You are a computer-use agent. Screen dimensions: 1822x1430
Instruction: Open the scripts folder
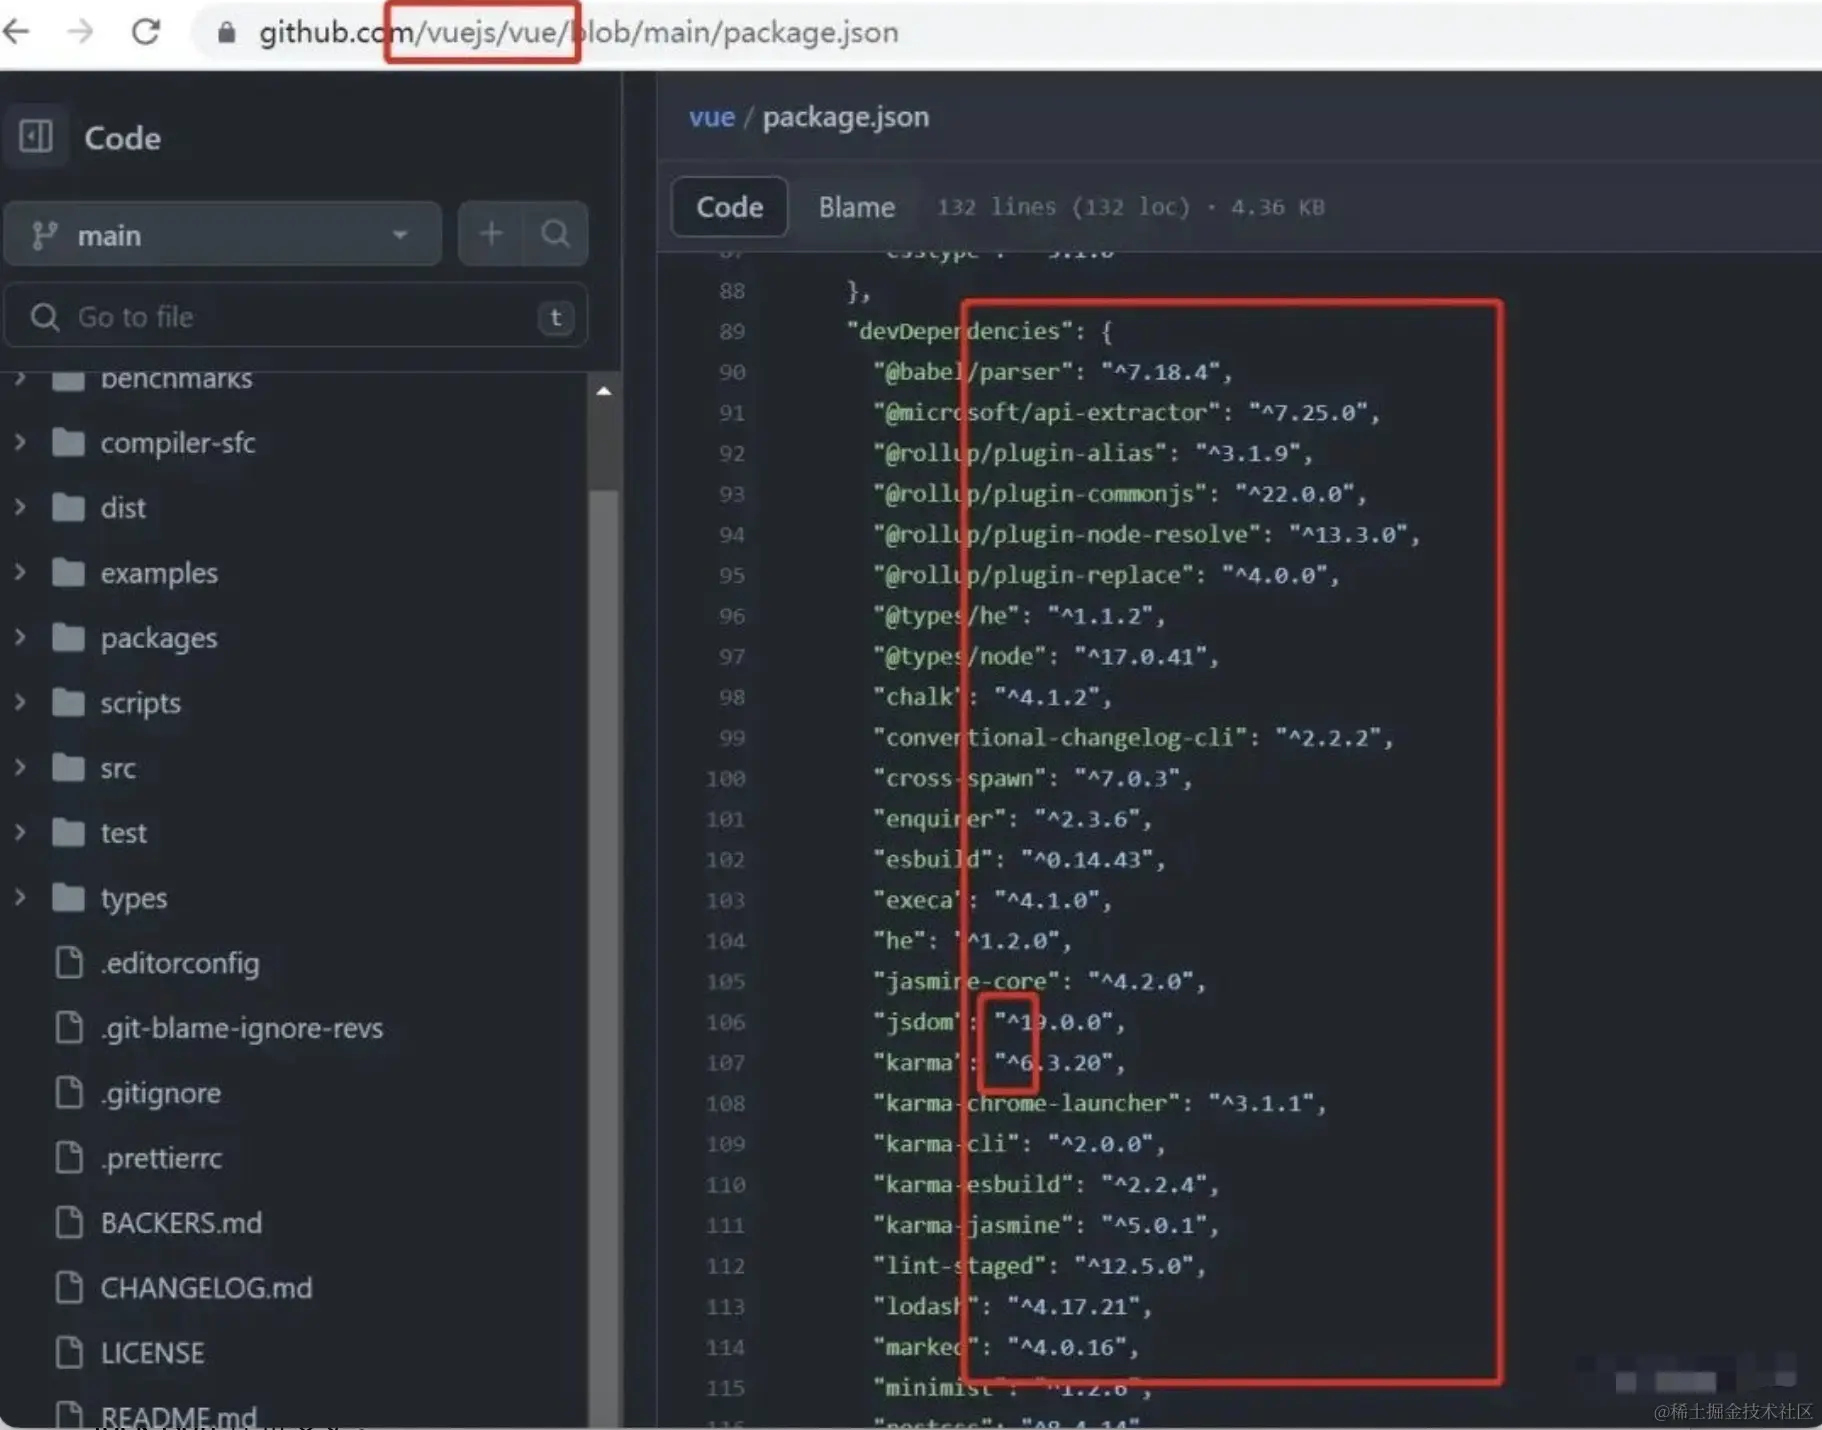point(140,703)
